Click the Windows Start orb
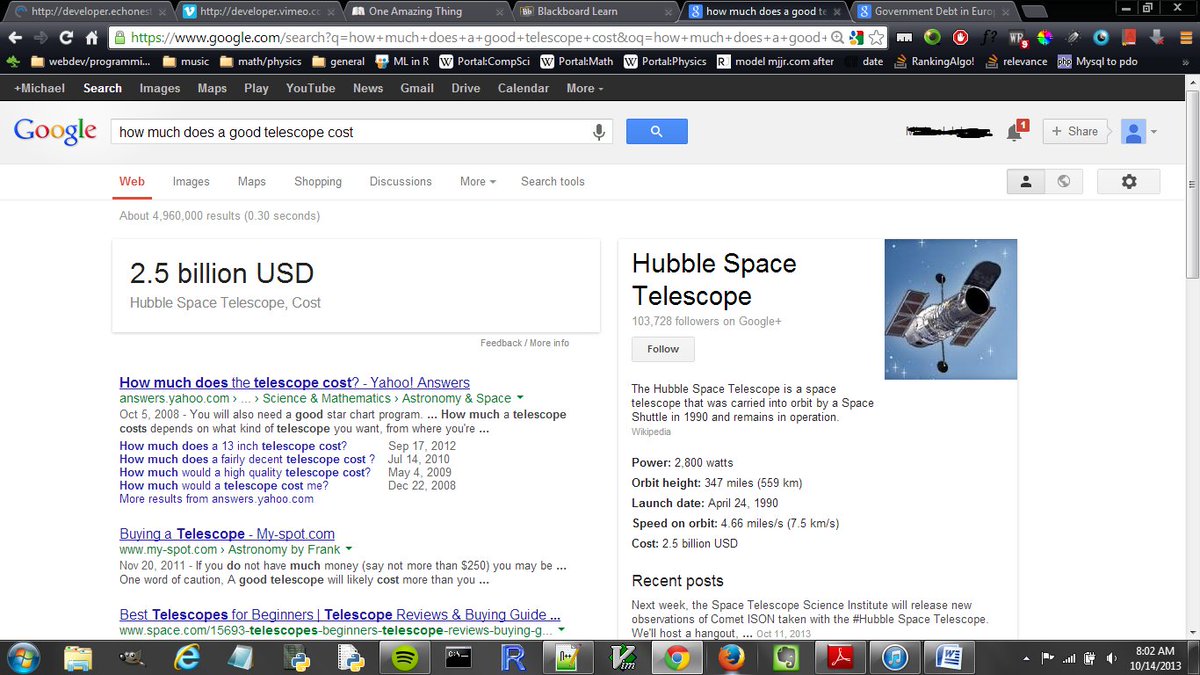The width and height of the screenshot is (1200, 675). coord(24,657)
